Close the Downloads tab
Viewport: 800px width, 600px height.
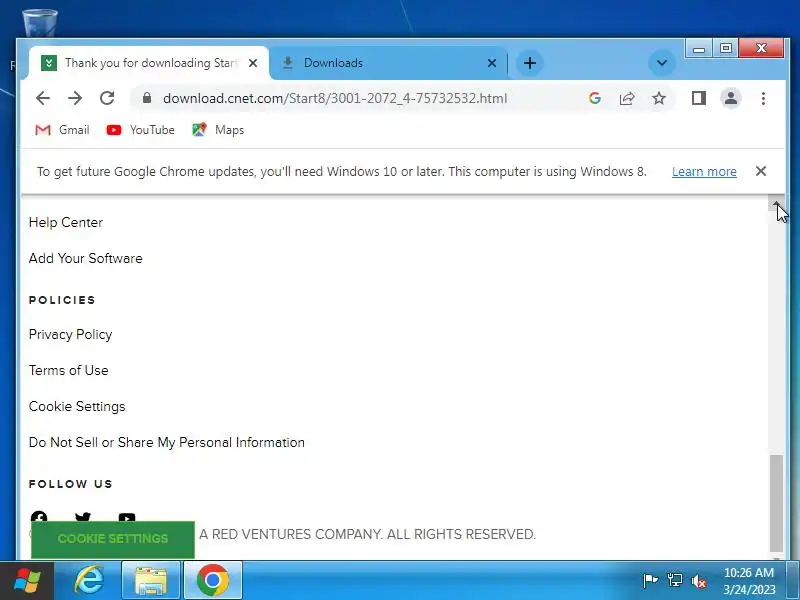(x=492, y=63)
